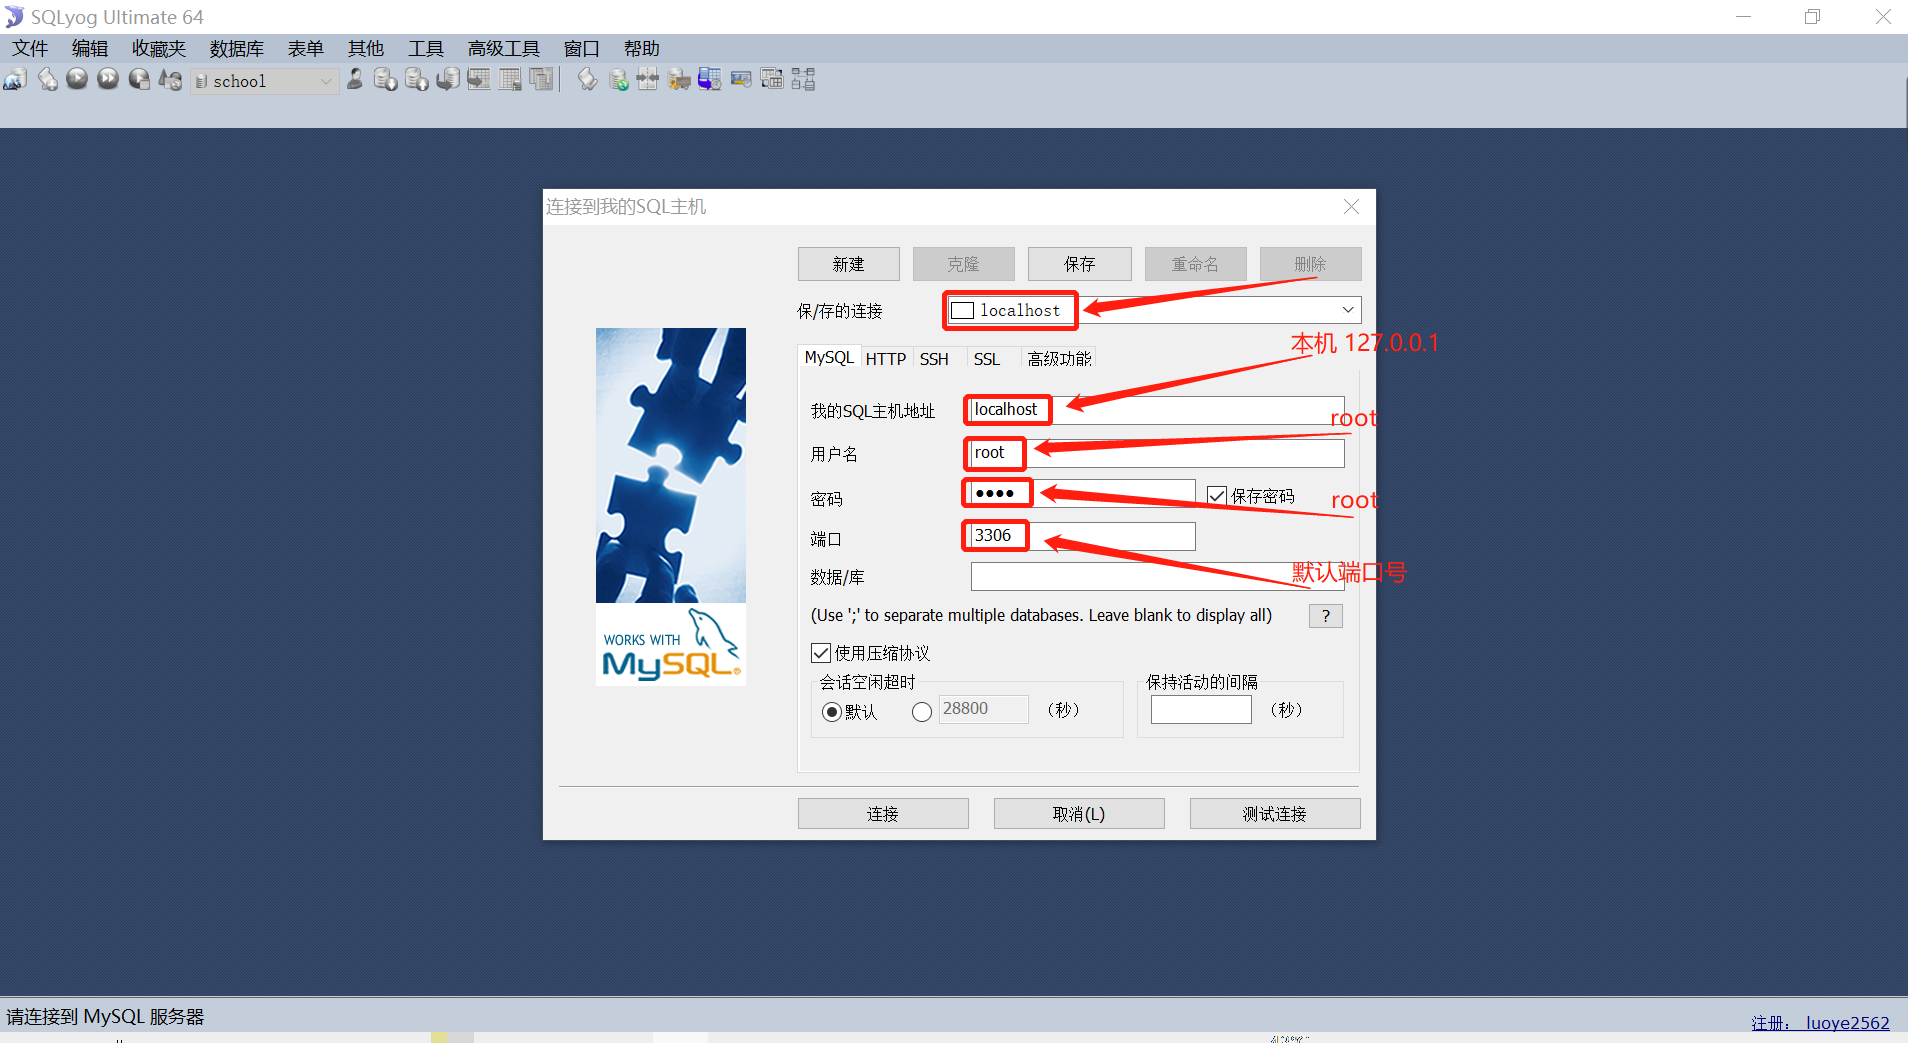
Task: Click the 密码 input field
Action: (x=1082, y=493)
